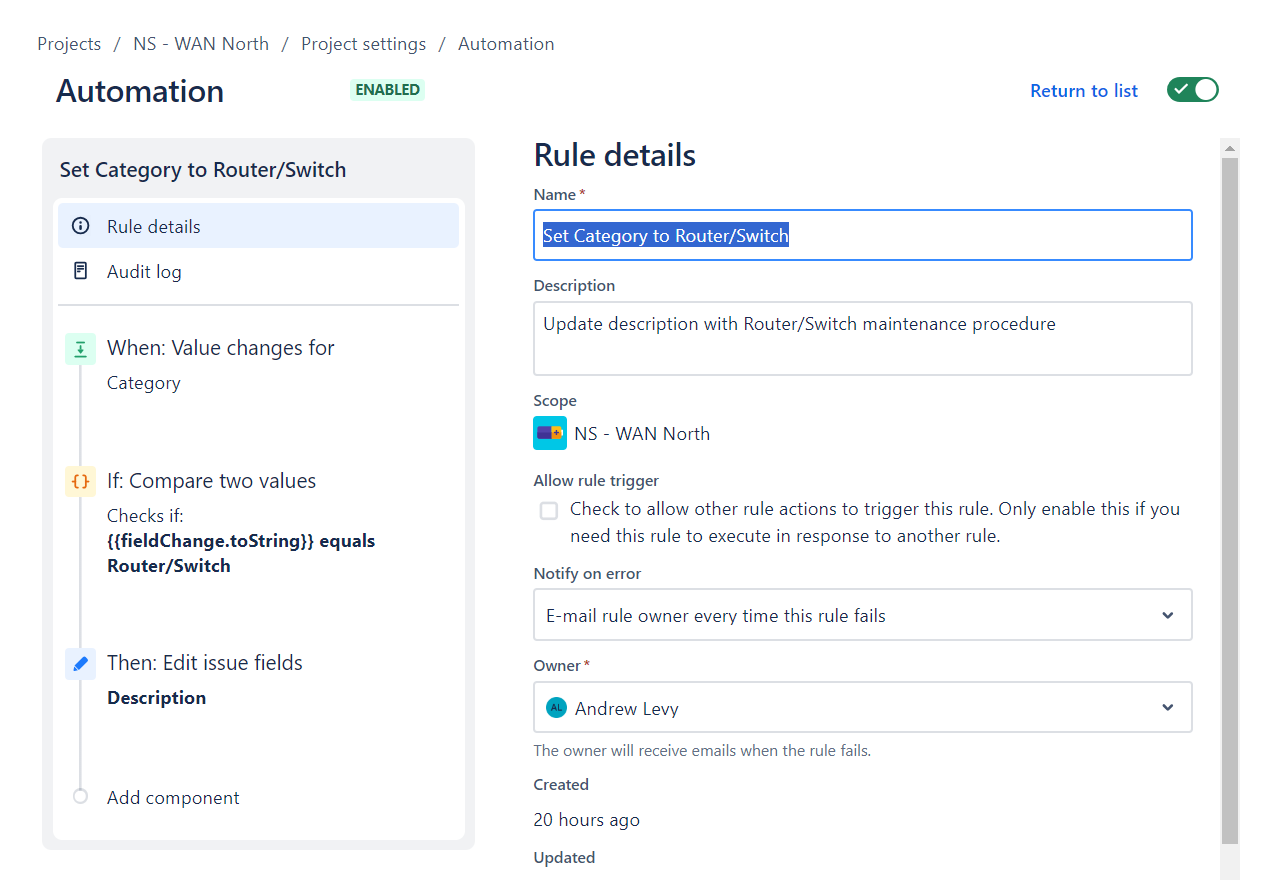Click the braces icon for Compare two values

[80, 481]
